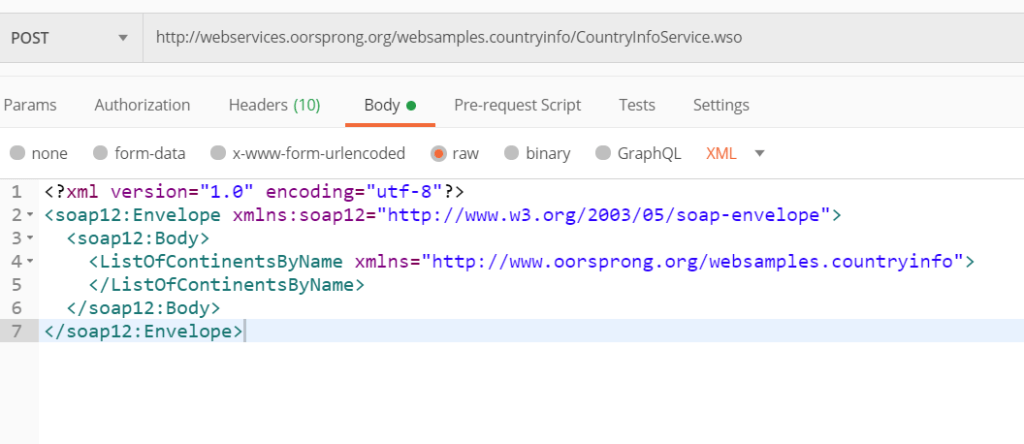
Task: Select the Body tab
Action: (389, 105)
